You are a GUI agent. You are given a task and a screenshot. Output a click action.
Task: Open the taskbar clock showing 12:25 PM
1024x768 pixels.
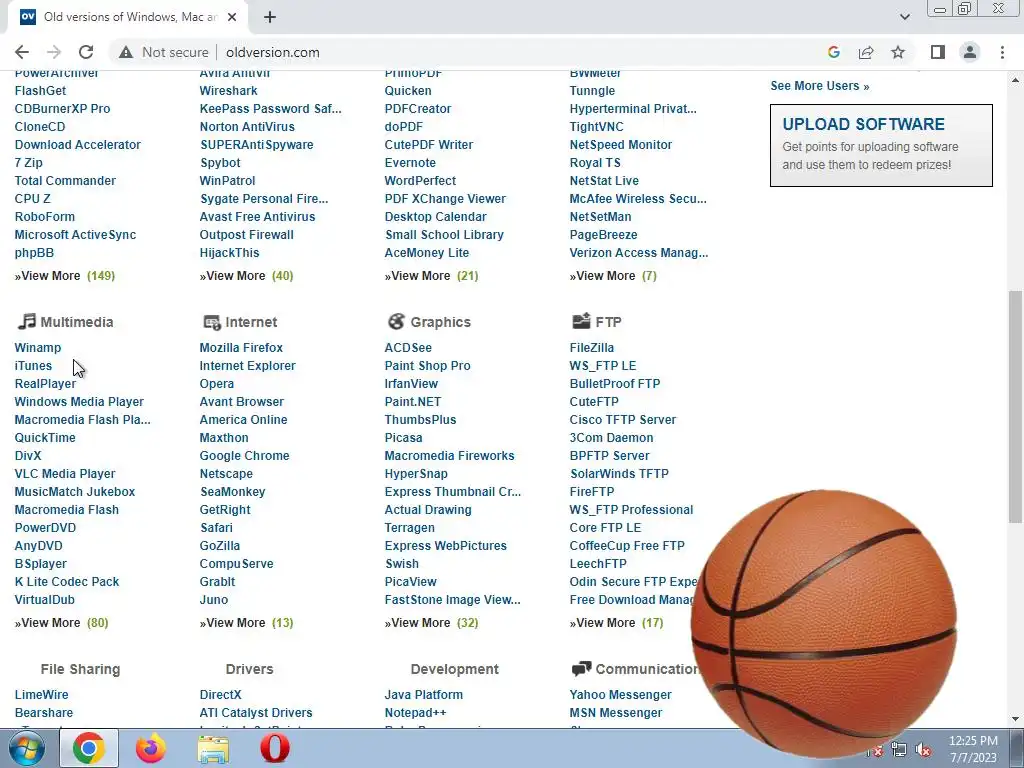pyautogui.click(x=973, y=749)
